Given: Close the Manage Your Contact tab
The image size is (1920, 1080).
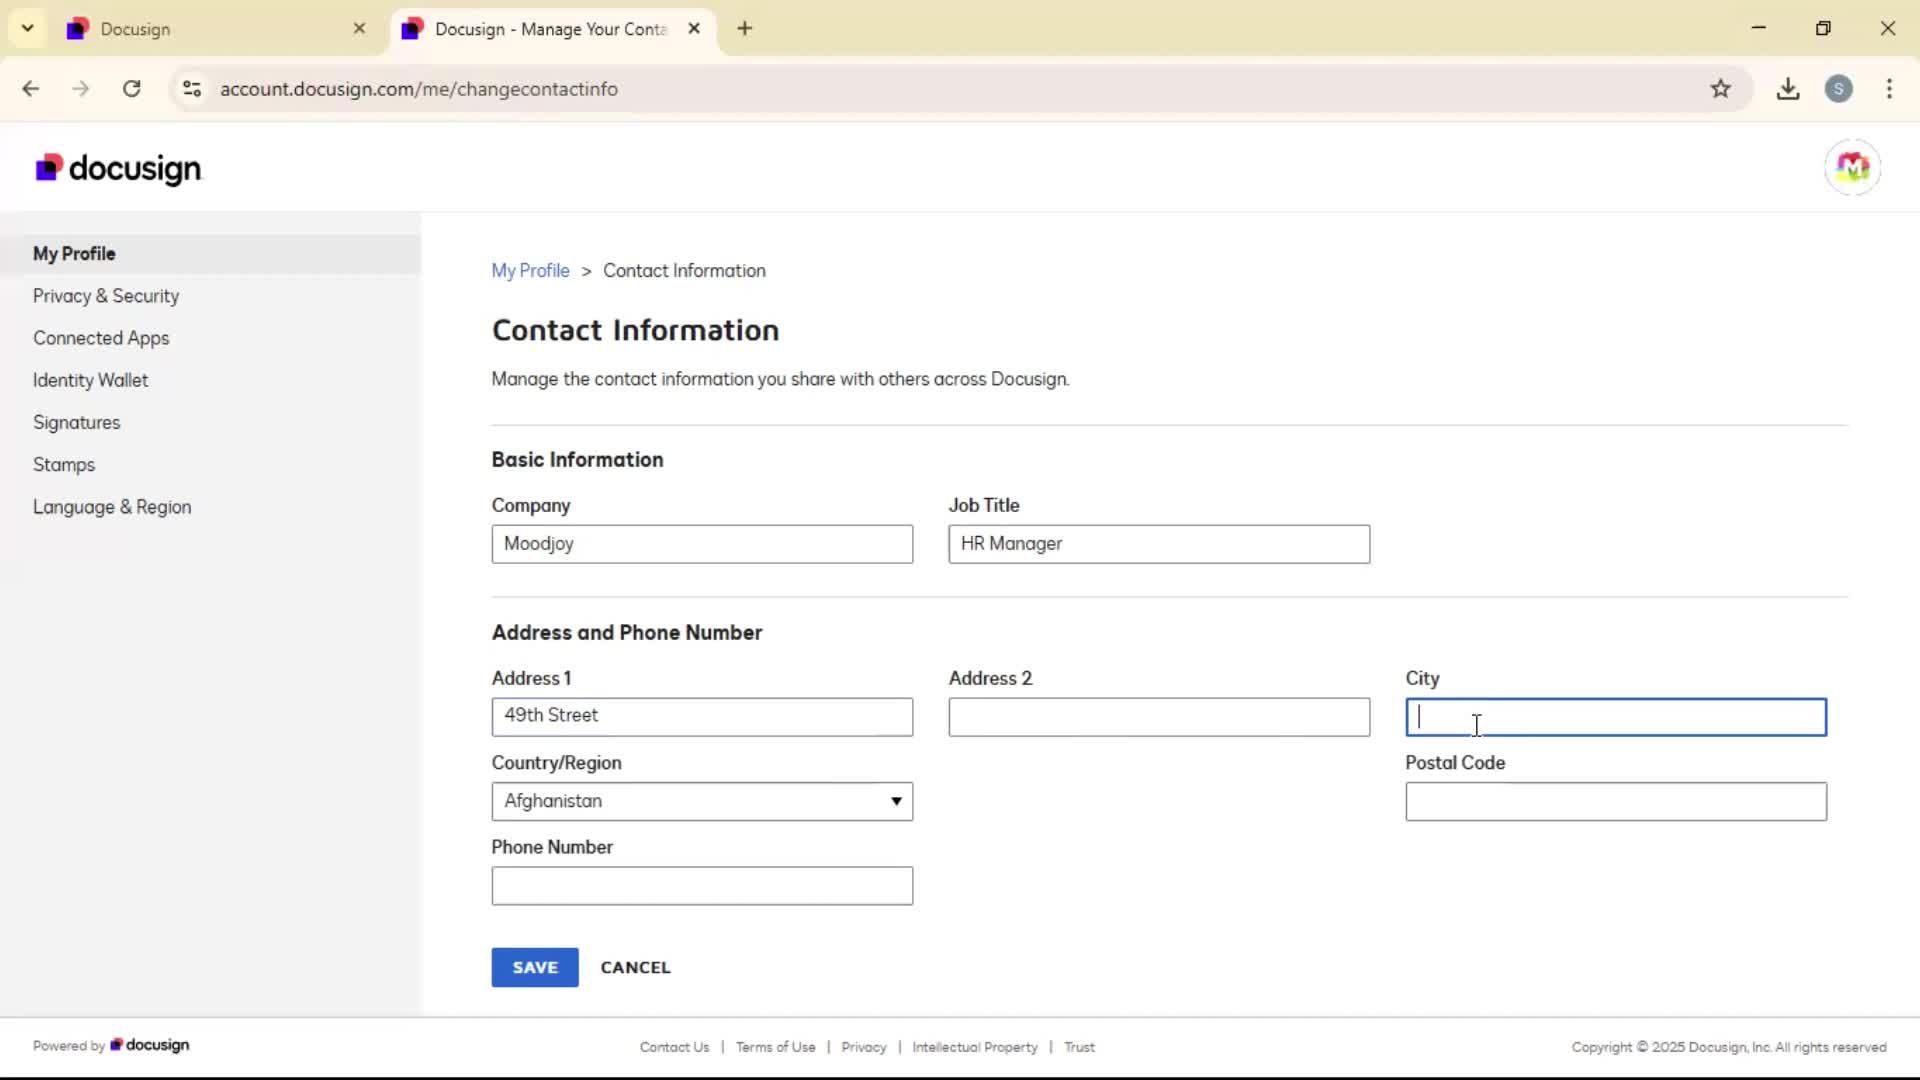Looking at the screenshot, I should (x=694, y=28).
